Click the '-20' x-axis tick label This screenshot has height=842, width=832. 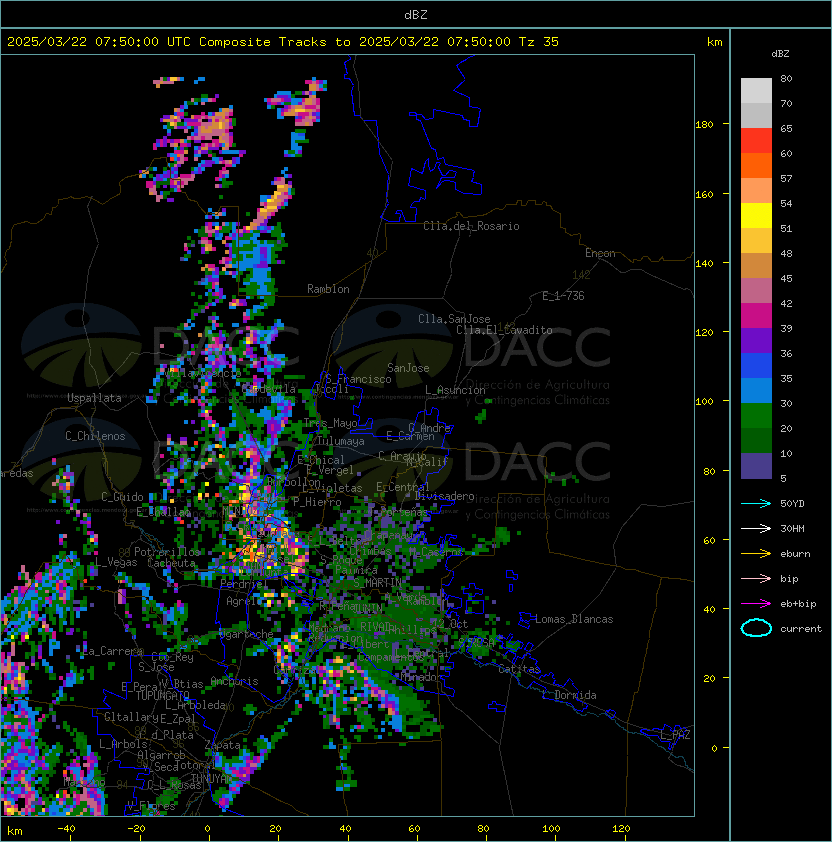[136, 829]
